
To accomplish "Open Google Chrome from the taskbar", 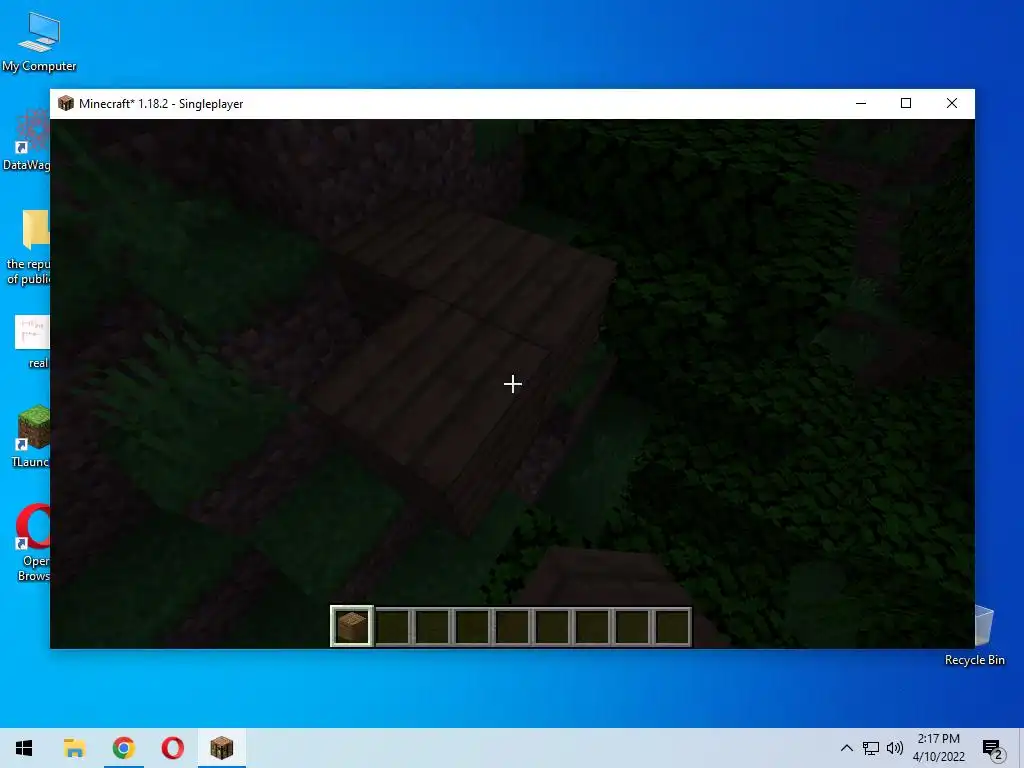I will pyautogui.click(x=123, y=748).
